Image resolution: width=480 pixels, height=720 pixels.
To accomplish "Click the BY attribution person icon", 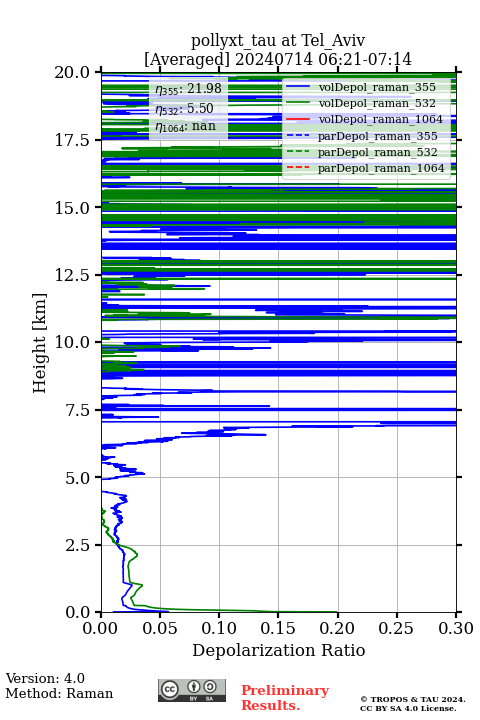I will [194, 687].
